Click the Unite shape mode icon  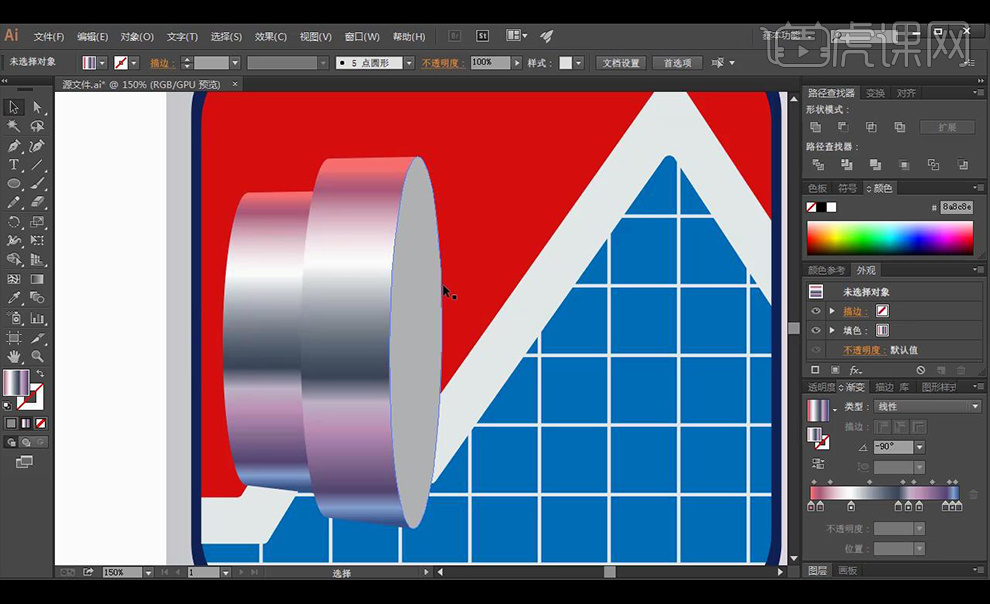[816, 127]
